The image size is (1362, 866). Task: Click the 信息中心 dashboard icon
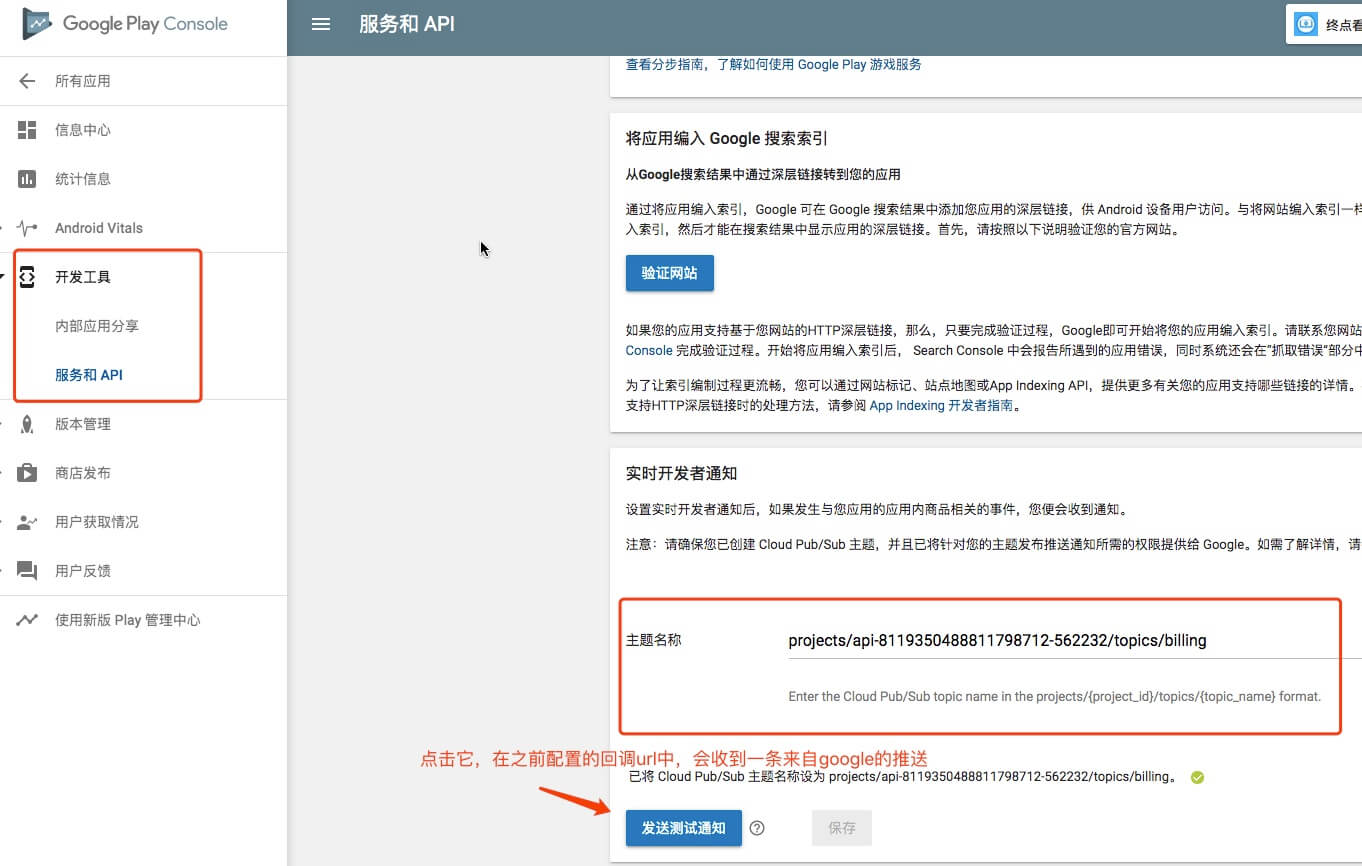pos(27,130)
